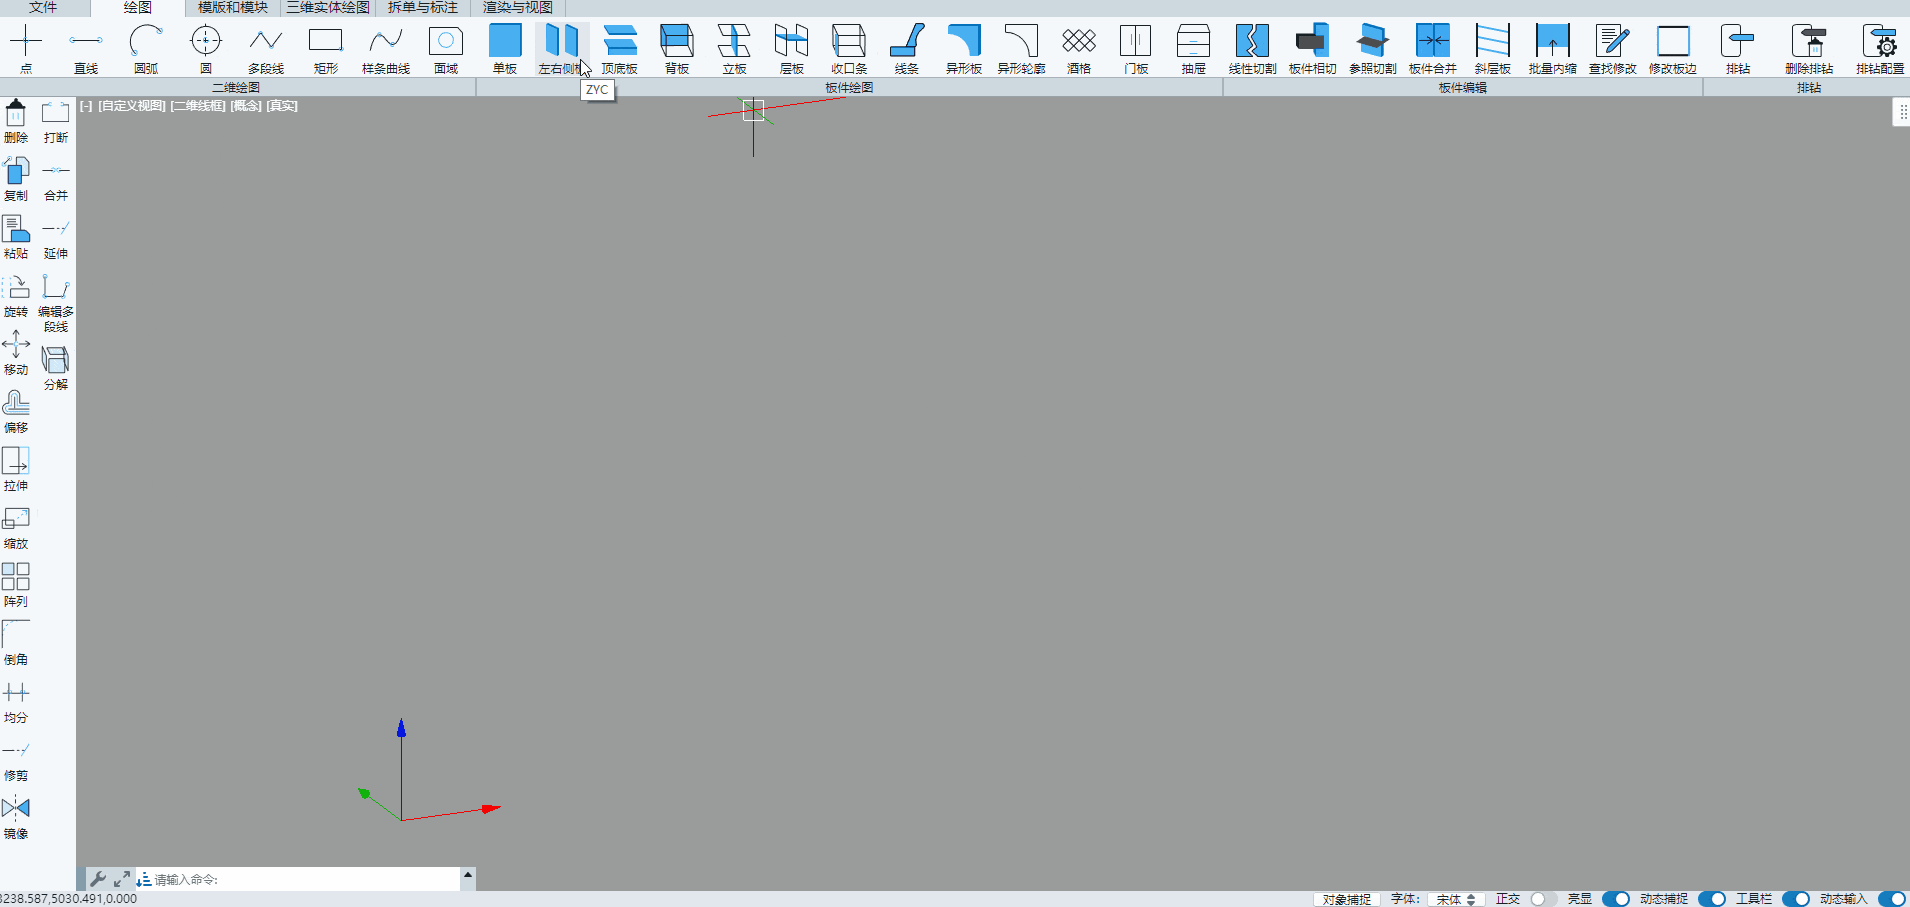Click the [二维线框] view style label
Image resolution: width=1910 pixels, height=907 pixels.
198,106
